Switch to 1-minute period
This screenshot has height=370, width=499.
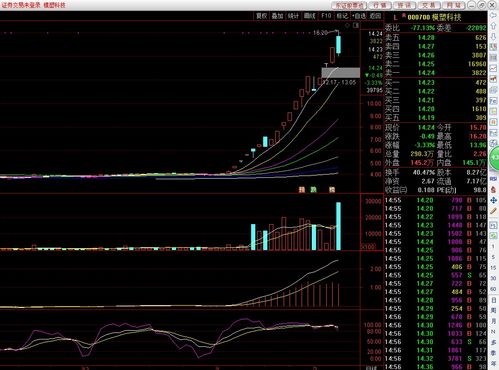493,246
